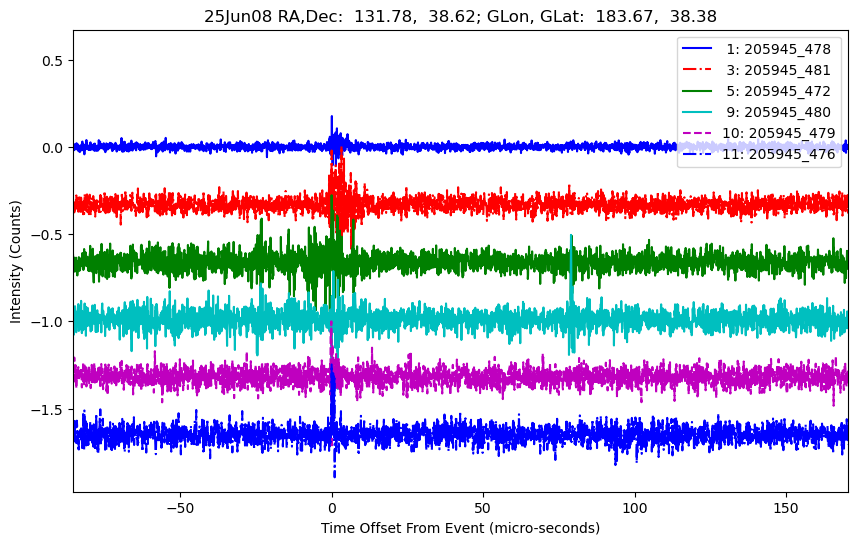Click the solid blue legend line sample

tap(697, 48)
